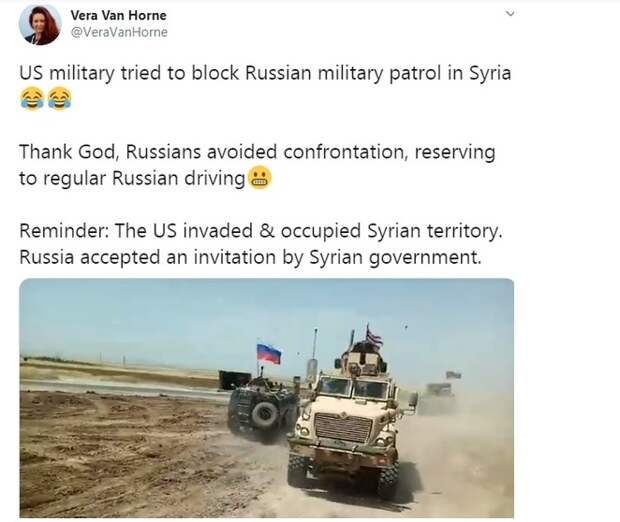
Task: Play the military convoy video thumbnail
Action: (x=267, y=398)
